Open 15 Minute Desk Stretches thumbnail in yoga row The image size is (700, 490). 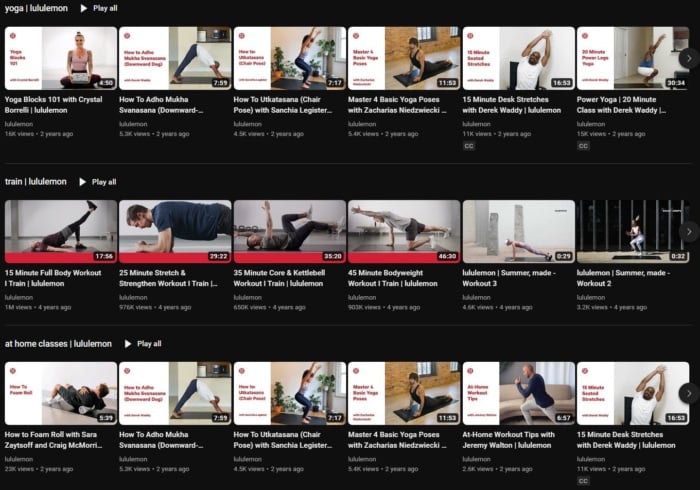coord(519,58)
